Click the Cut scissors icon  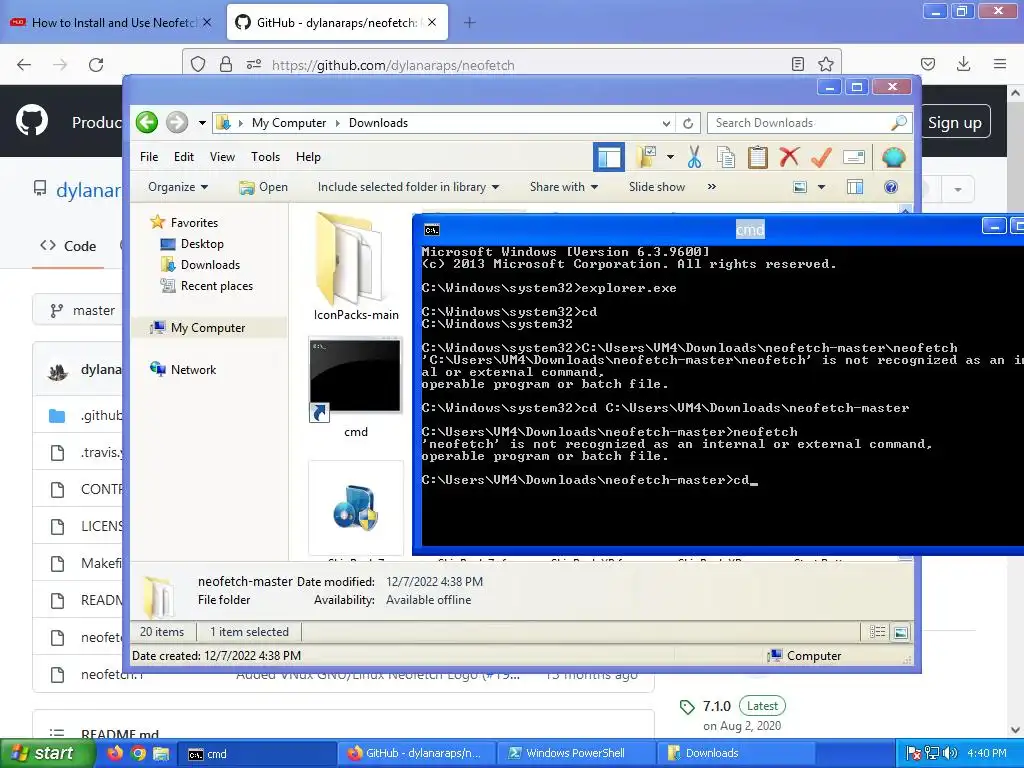pyautogui.click(x=694, y=157)
